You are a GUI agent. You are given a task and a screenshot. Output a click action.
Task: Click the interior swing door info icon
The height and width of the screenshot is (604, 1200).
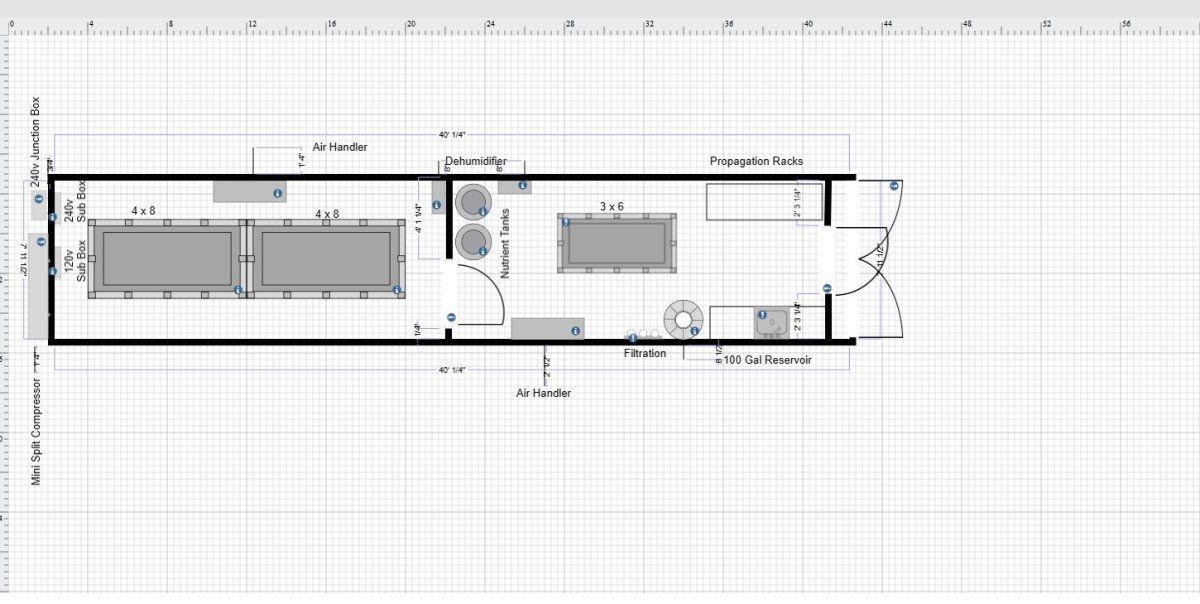pos(451,317)
